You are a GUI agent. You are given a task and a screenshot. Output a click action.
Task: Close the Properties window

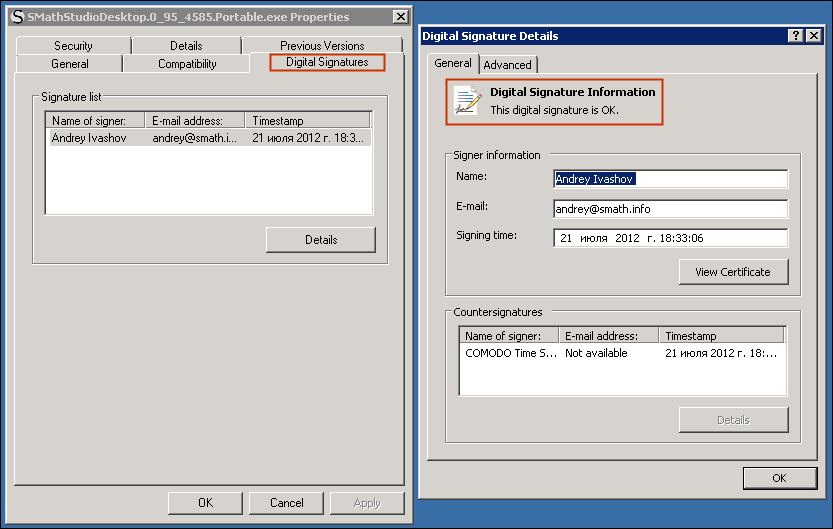coord(400,17)
